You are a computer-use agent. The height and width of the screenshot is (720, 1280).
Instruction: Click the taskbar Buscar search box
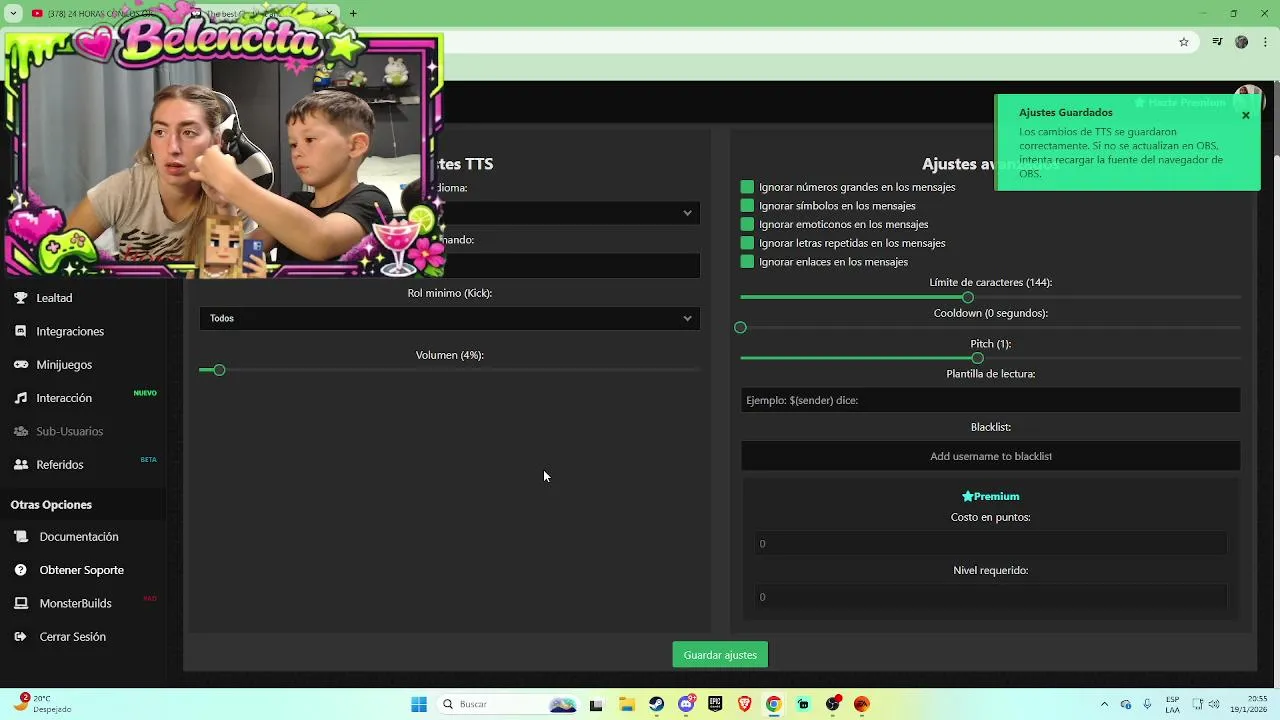pos(510,704)
